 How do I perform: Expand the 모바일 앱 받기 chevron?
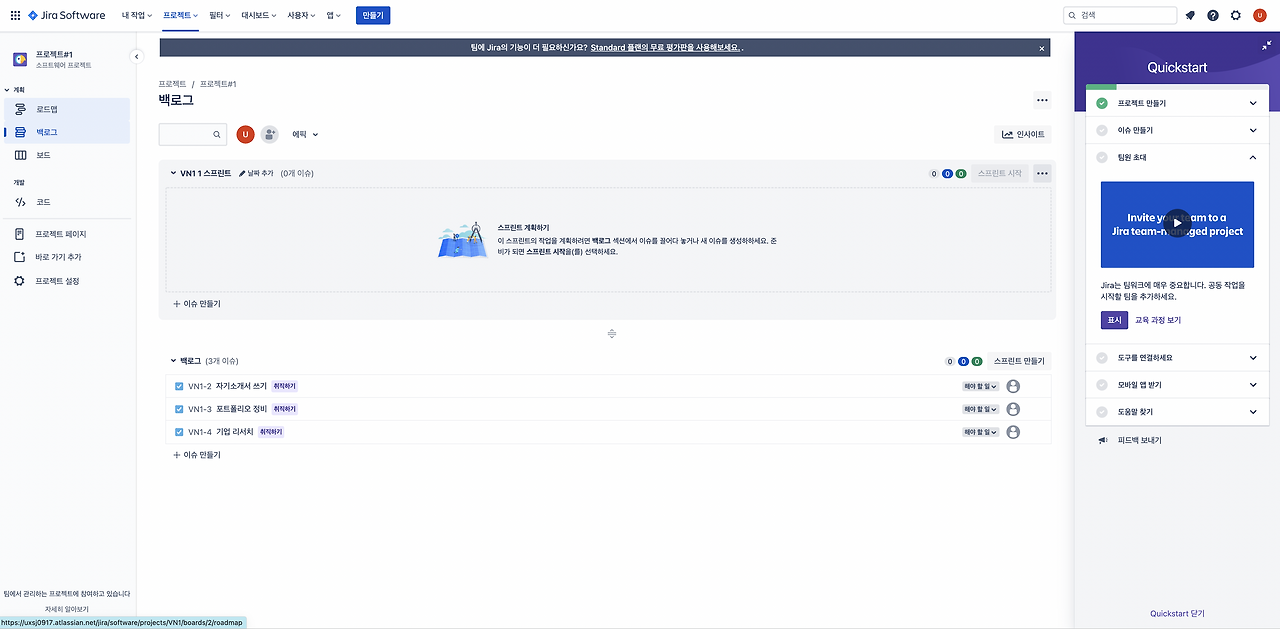(1253, 384)
